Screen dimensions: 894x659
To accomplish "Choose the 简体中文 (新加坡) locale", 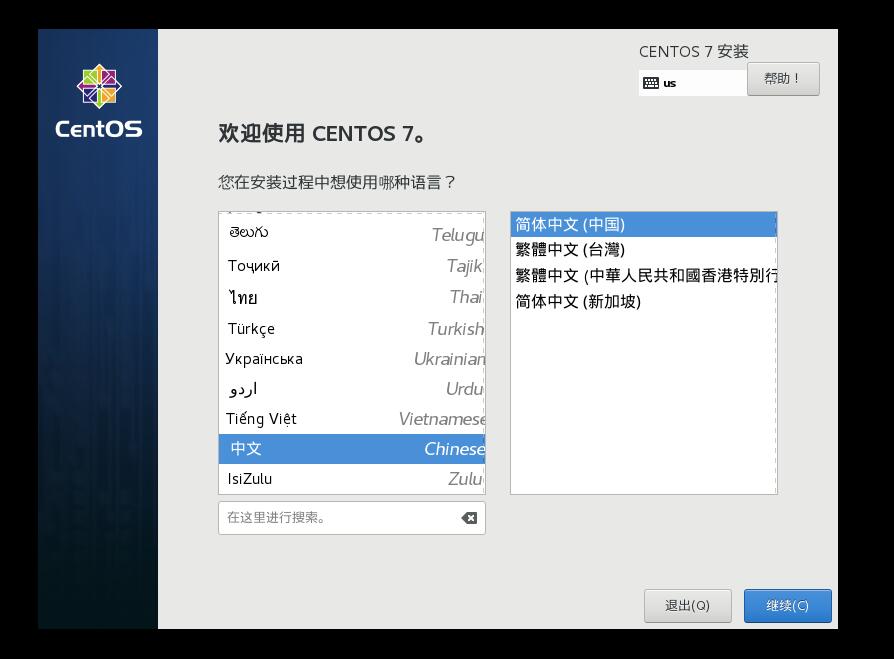I will 644,301.
